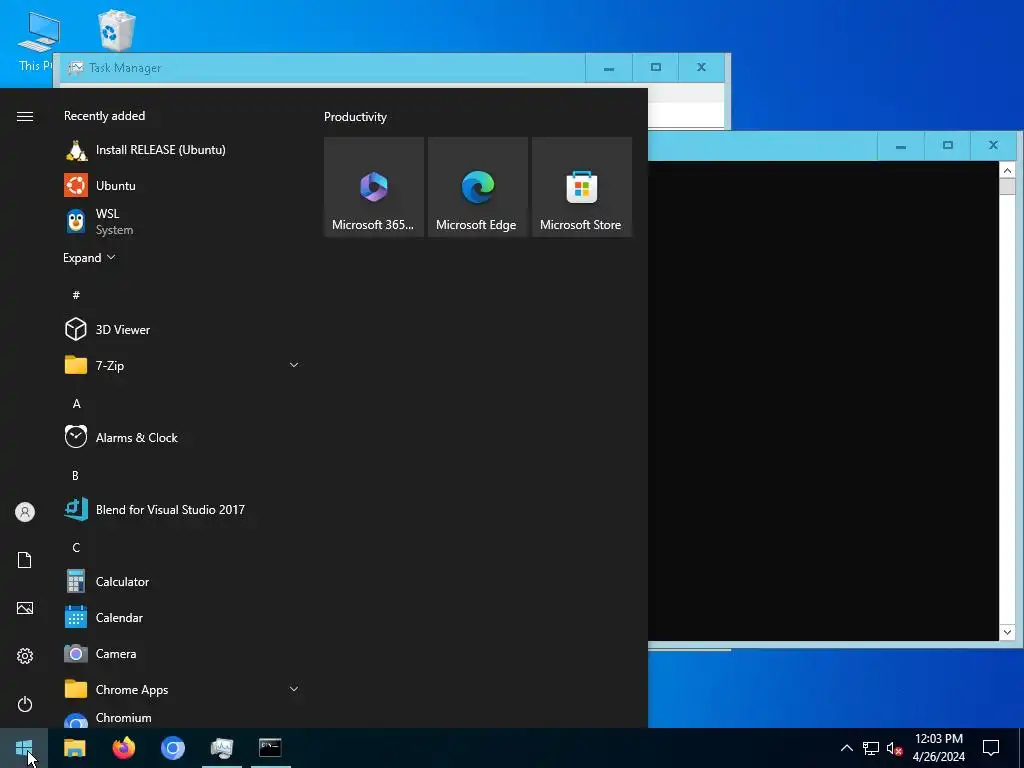
Task: Open 3D Viewer app
Action: pos(182,330)
